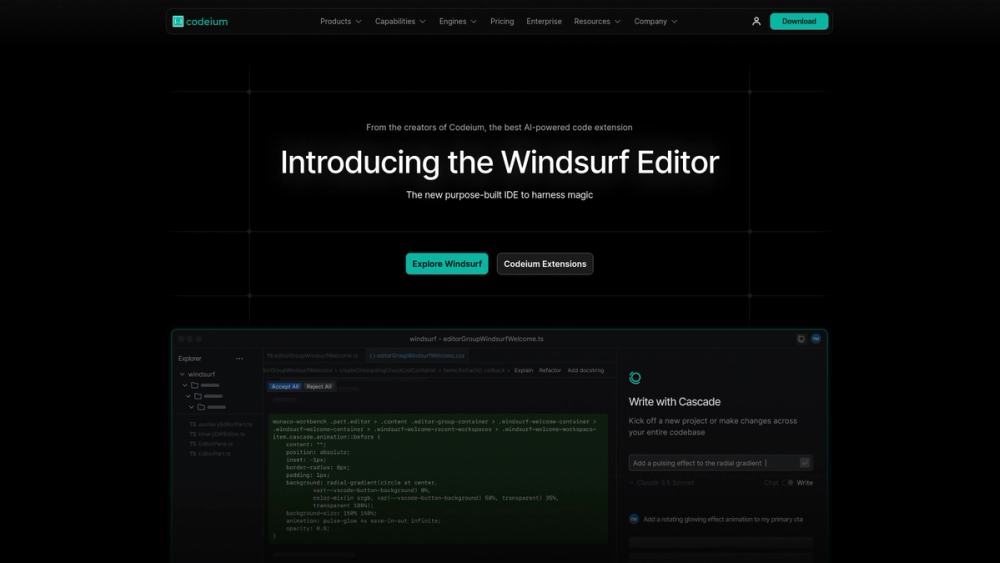Click the Refactor action in breadcrumb bar
This screenshot has width=1000, height=563.
550,370
